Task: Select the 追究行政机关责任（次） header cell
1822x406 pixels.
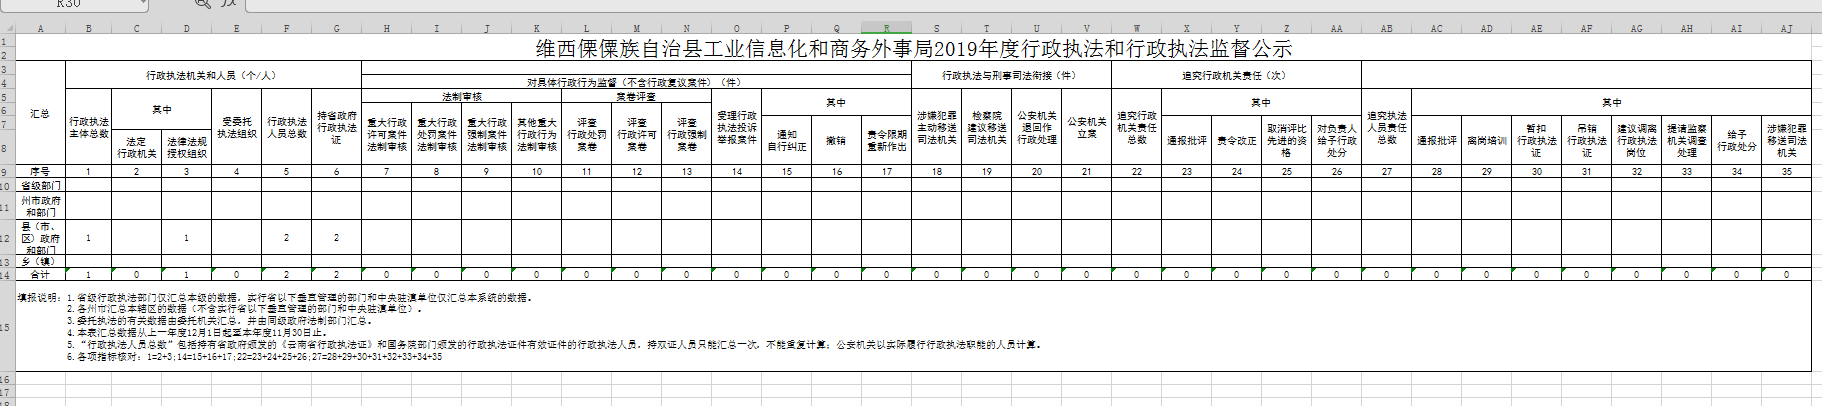Action: [x=1235, y=75]
